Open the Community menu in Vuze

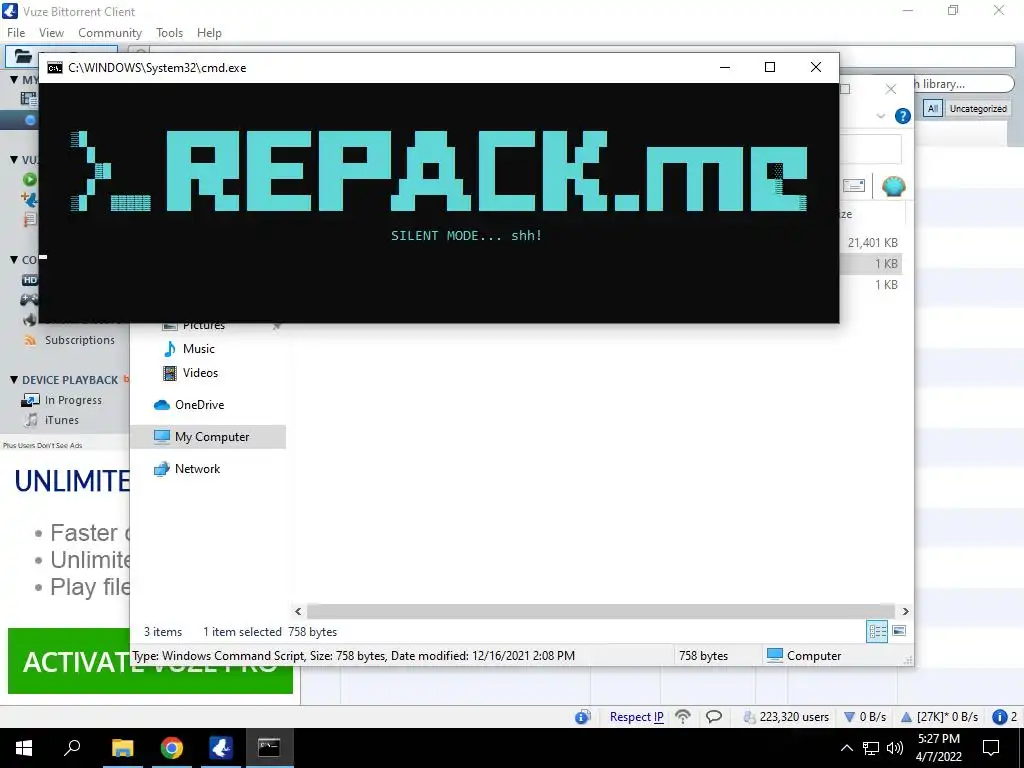click(x=110, y=33)
